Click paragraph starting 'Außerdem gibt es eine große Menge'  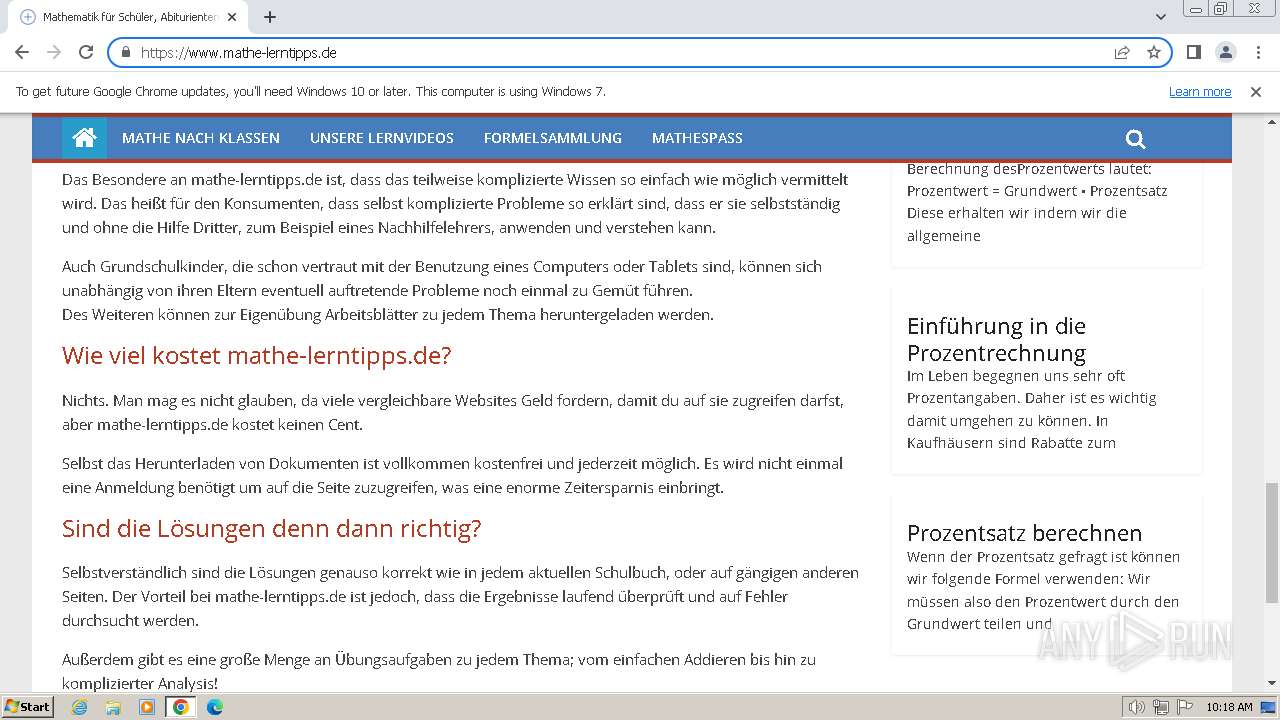(x=439, y=671)
